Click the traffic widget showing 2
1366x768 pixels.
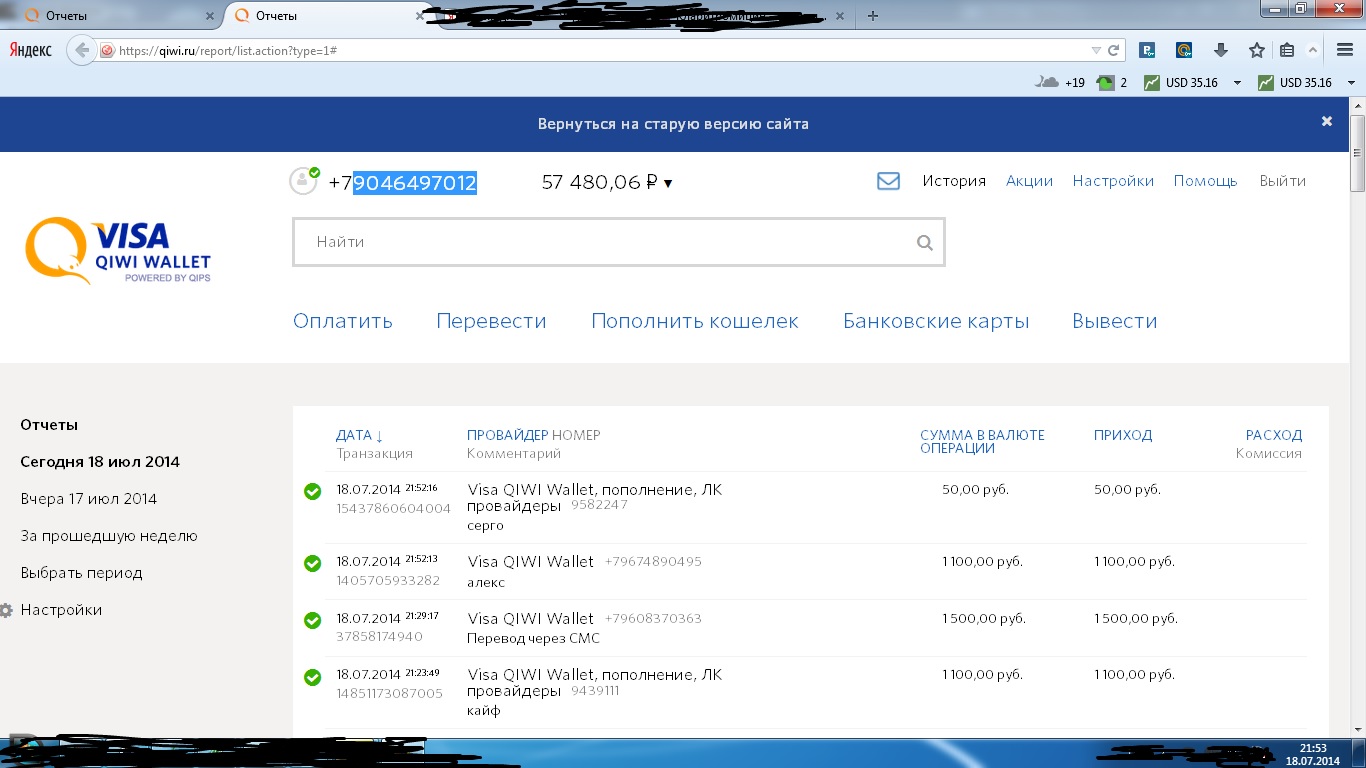tap(1112, 82)
